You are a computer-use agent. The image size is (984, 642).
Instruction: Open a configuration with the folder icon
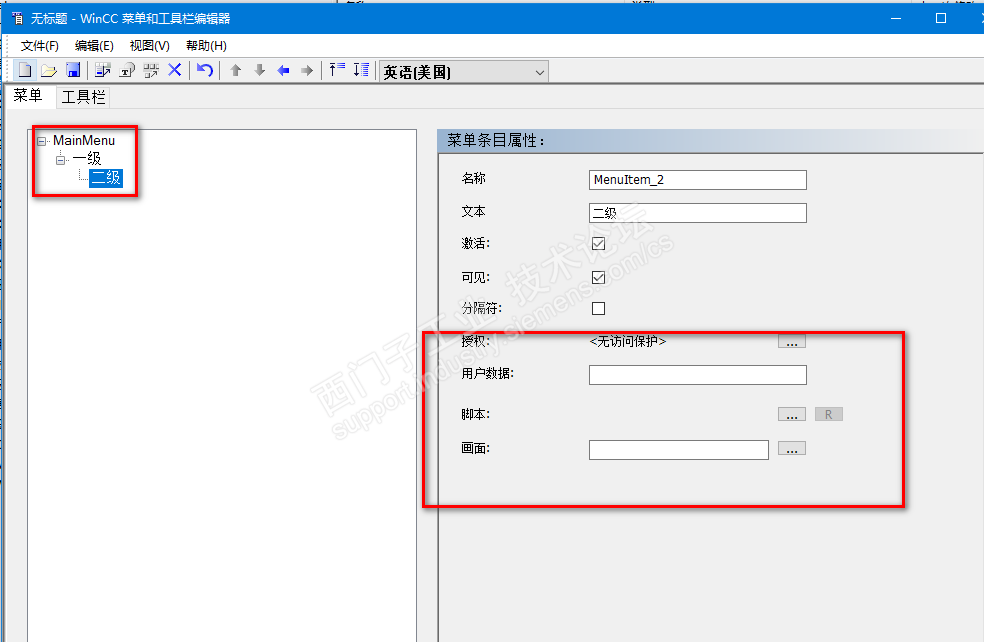(x=49, y=70)
